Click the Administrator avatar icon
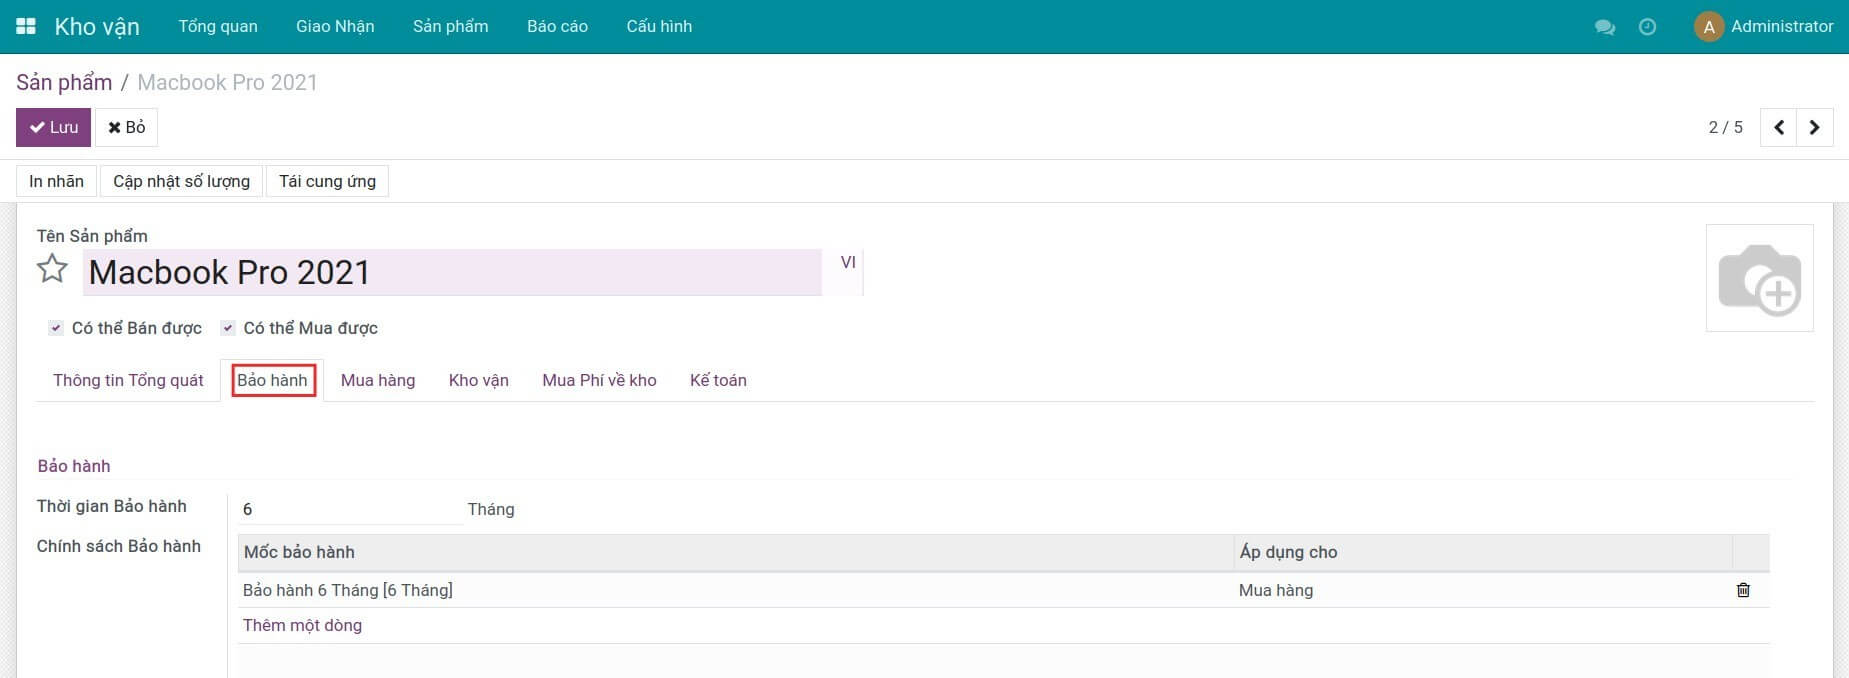 [x=1708, y=27]
